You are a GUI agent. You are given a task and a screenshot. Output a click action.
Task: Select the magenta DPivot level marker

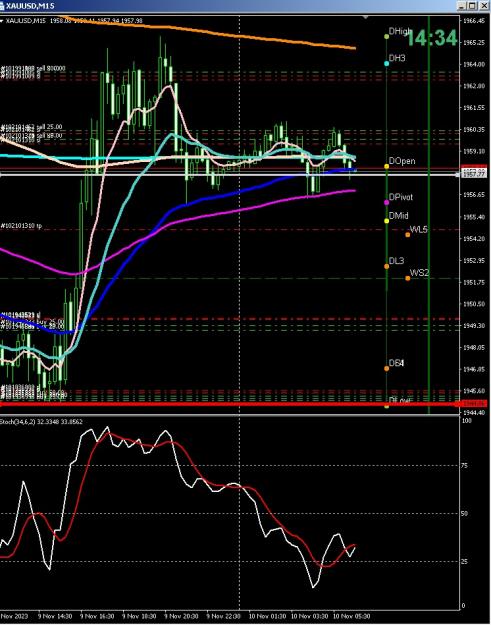click(386, 202)
